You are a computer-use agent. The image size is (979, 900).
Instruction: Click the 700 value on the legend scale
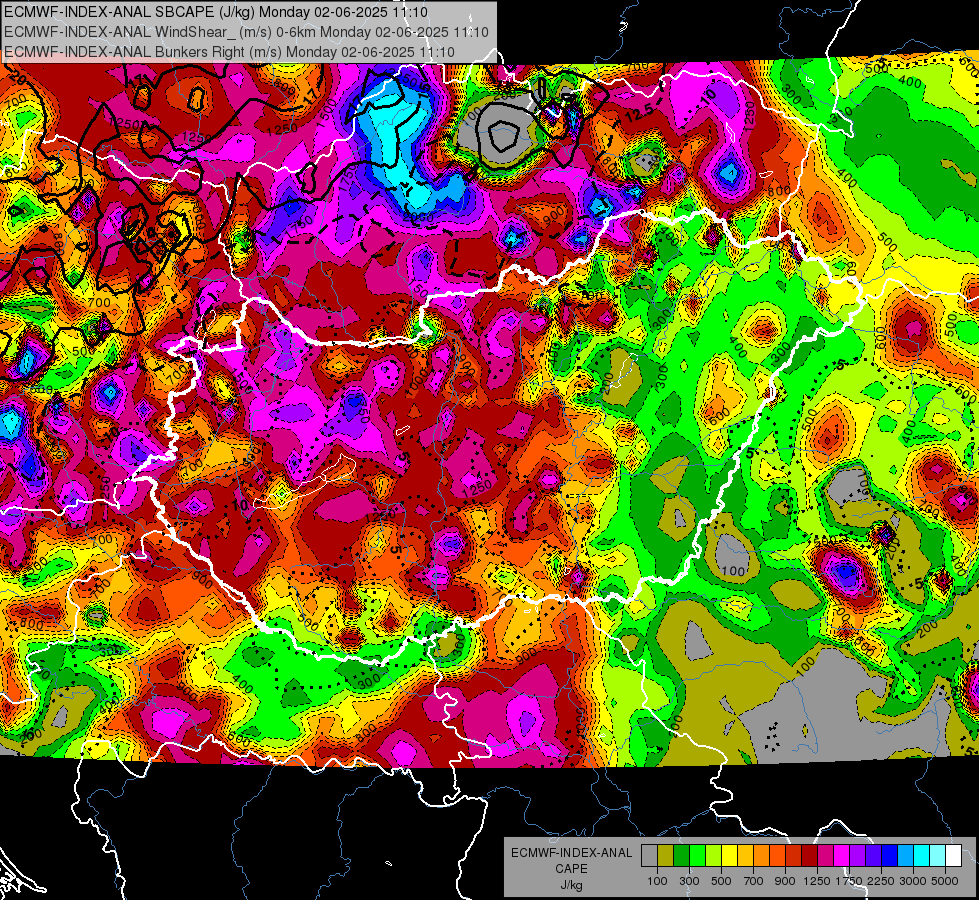pos(754,881)
